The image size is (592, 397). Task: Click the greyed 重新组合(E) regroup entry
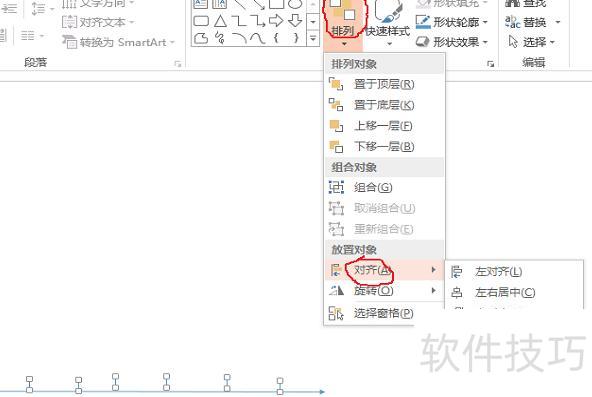coord(384,229)
